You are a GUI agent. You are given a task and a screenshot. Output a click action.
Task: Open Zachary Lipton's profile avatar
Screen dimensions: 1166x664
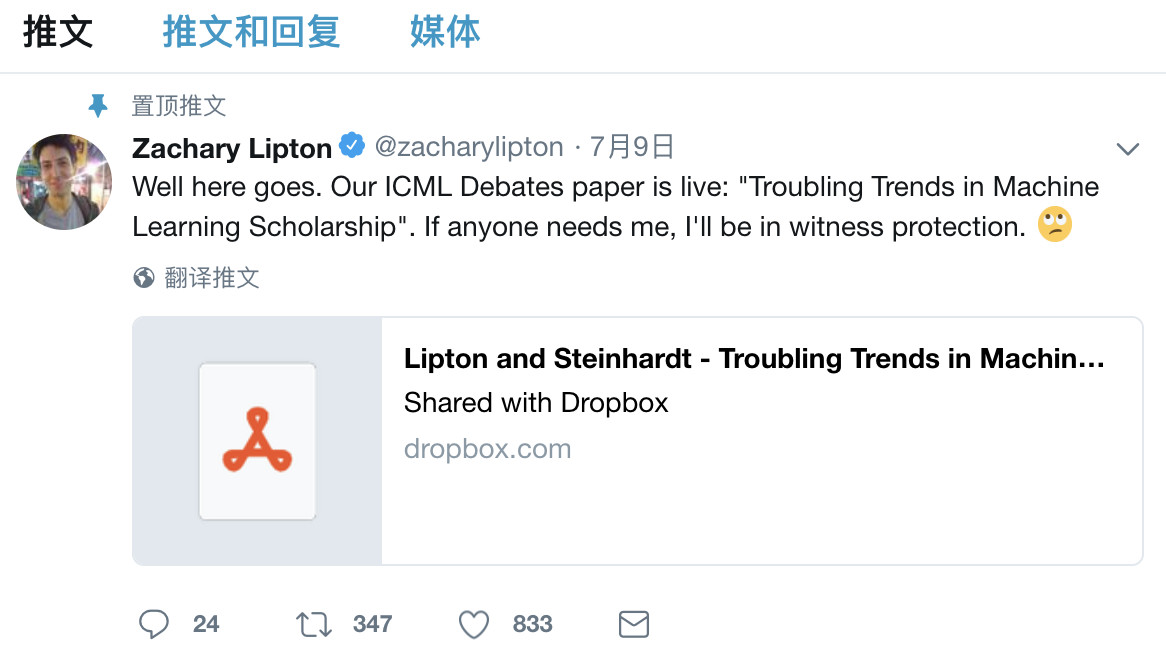point(64,182)
